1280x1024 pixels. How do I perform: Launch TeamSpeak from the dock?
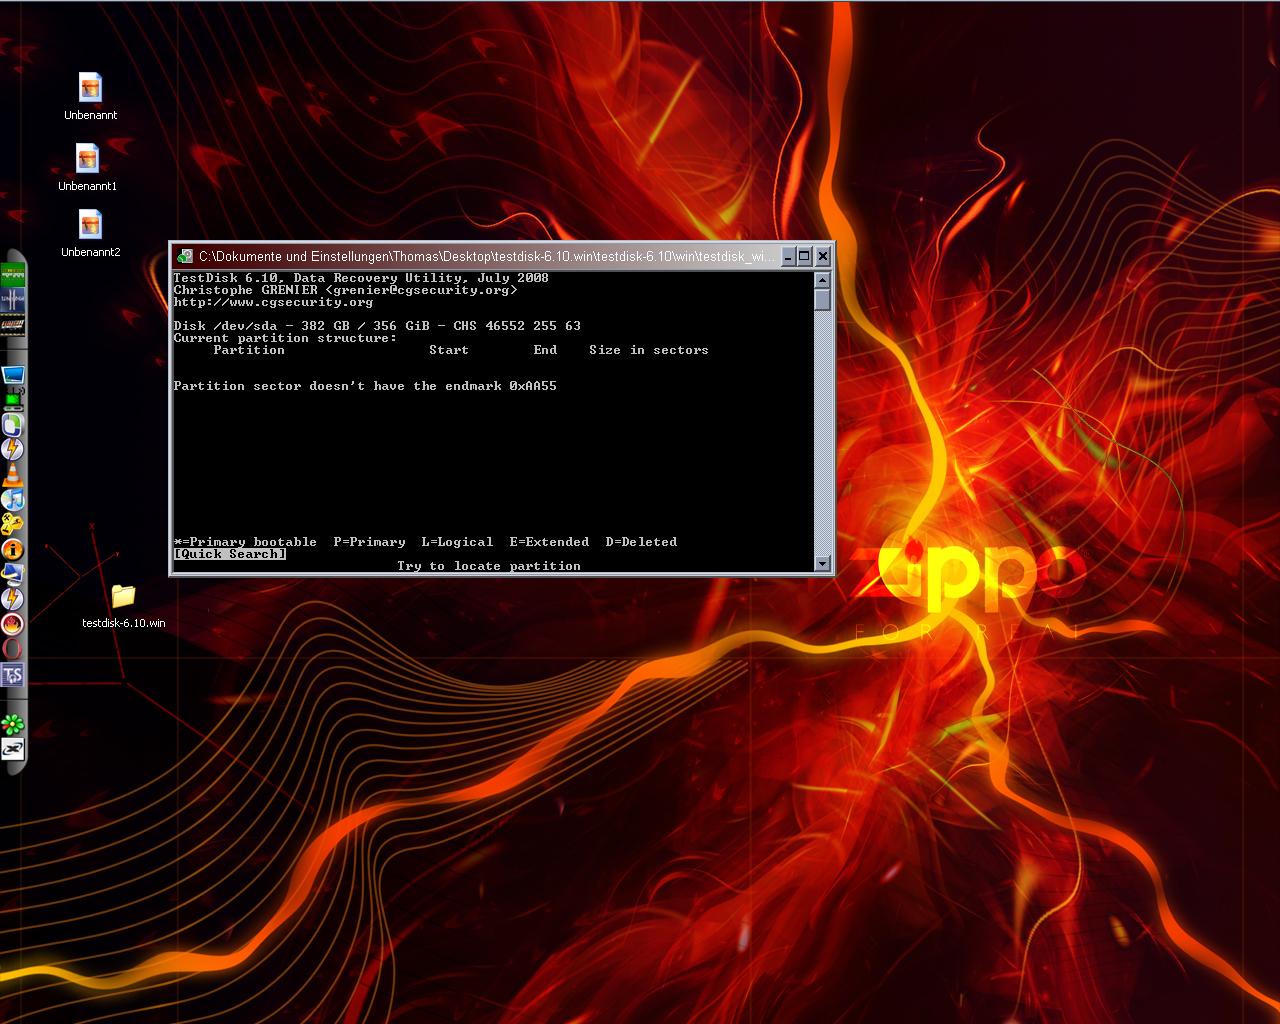pyautogui.click(x=13, y=675)
